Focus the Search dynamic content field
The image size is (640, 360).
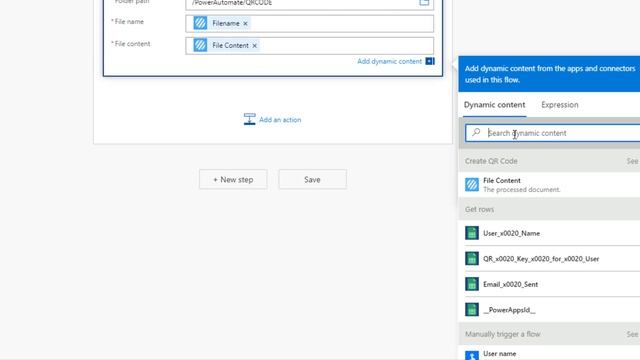point(553,133)
